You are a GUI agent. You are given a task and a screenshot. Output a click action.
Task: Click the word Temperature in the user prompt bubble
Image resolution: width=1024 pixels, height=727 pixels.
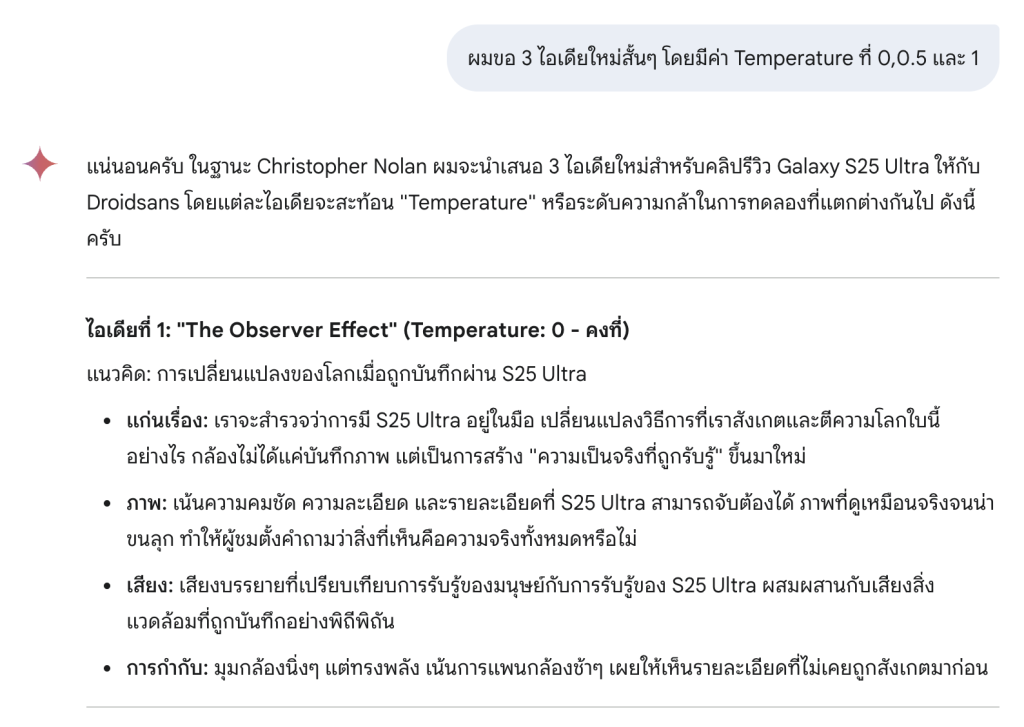[793, 58]
